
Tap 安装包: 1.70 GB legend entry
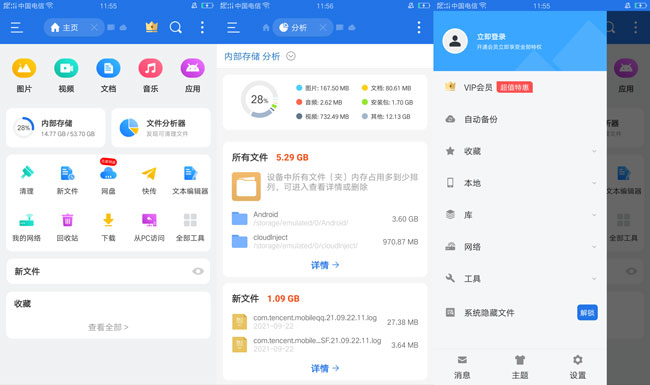point(387,102)
